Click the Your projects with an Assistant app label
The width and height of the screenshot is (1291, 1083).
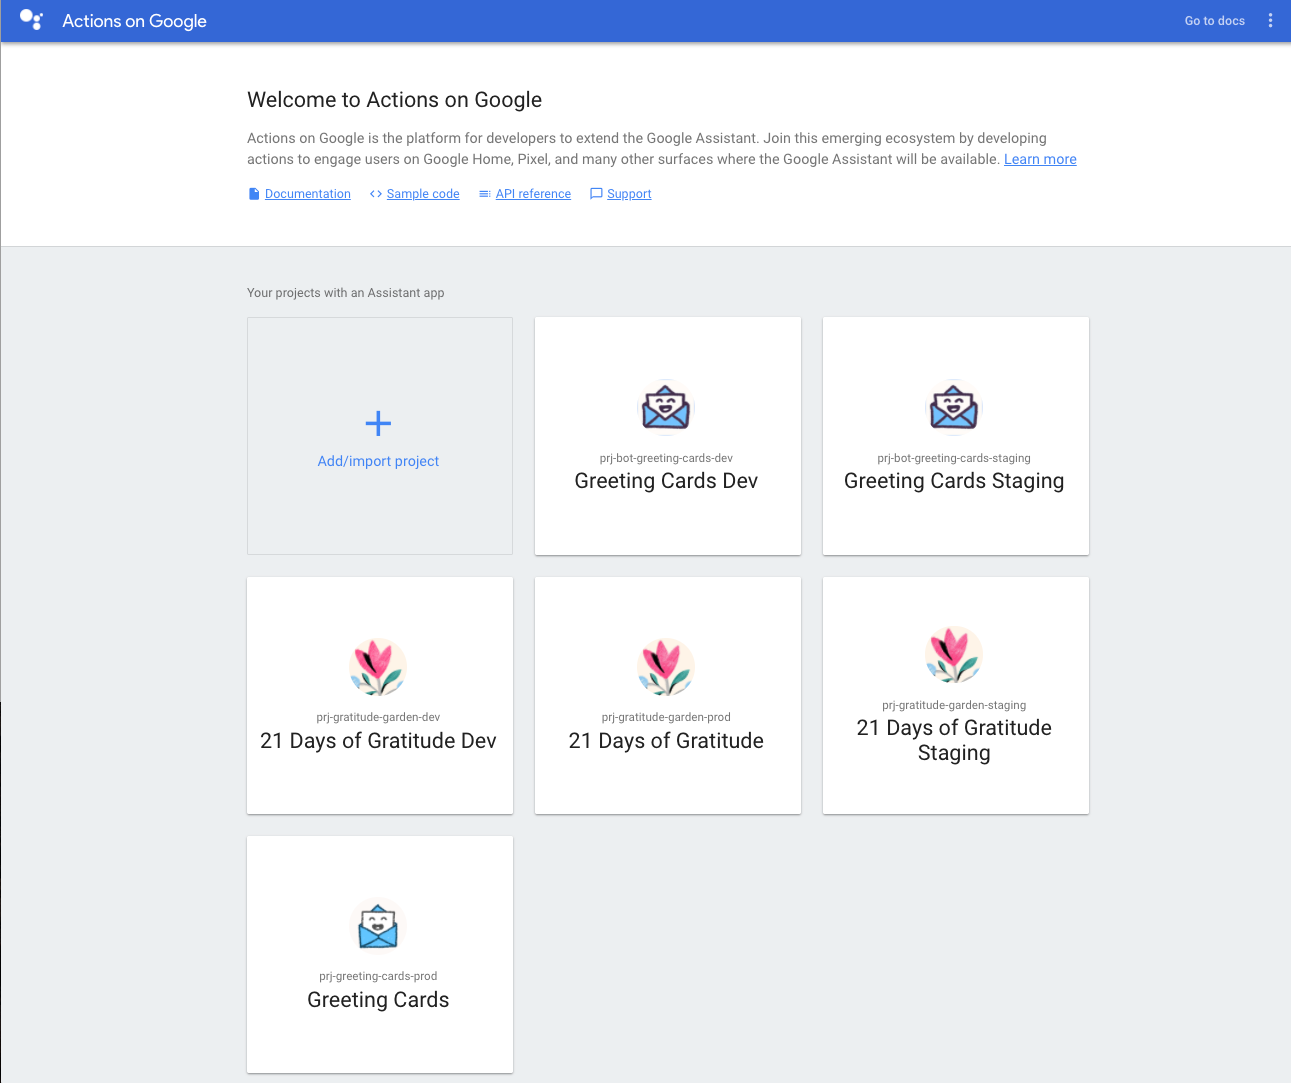tap(345, 293)
